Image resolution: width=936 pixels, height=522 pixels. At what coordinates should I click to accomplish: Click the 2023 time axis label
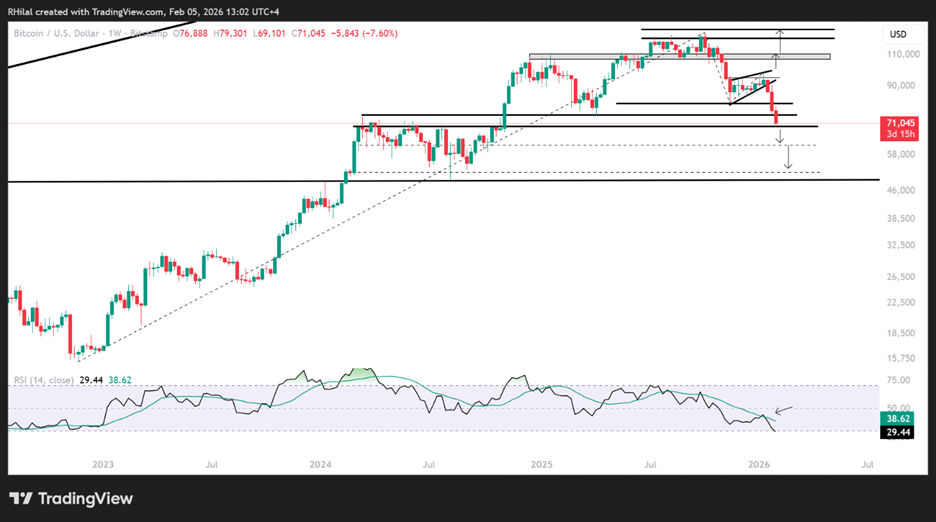103,464
